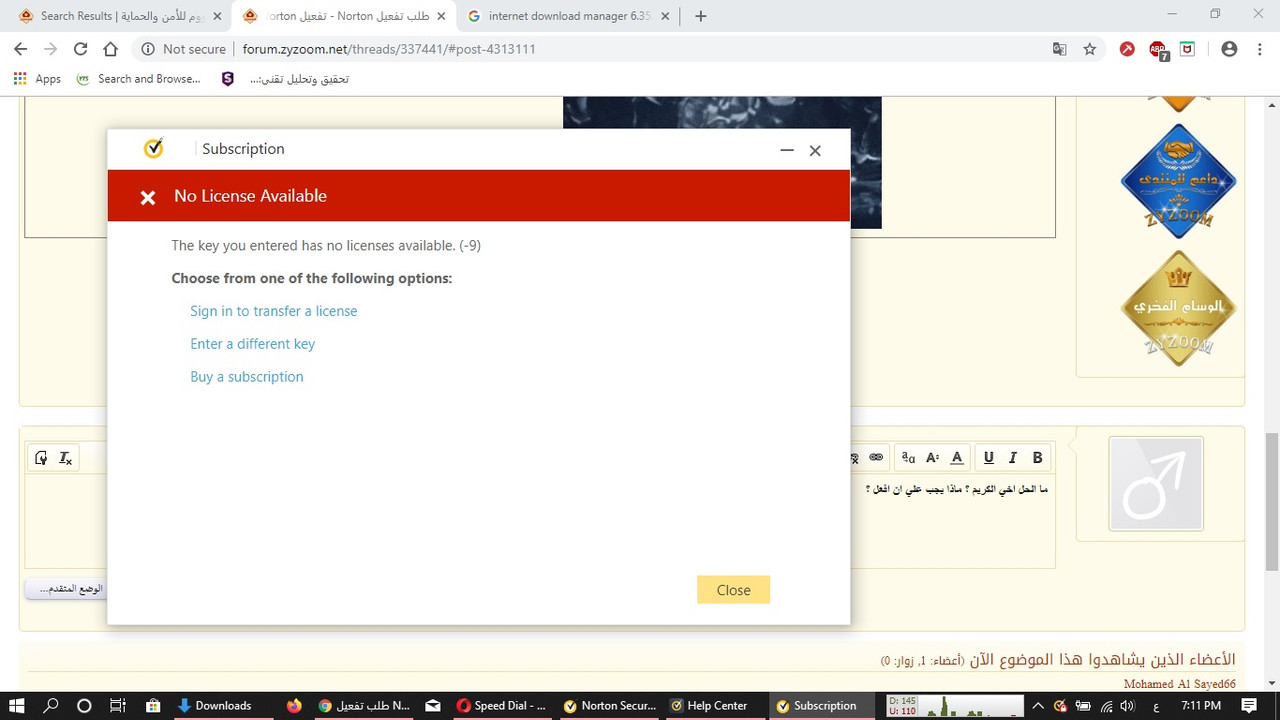Close the internet download manager tab

pyautogui.click(x=665, y=16)
